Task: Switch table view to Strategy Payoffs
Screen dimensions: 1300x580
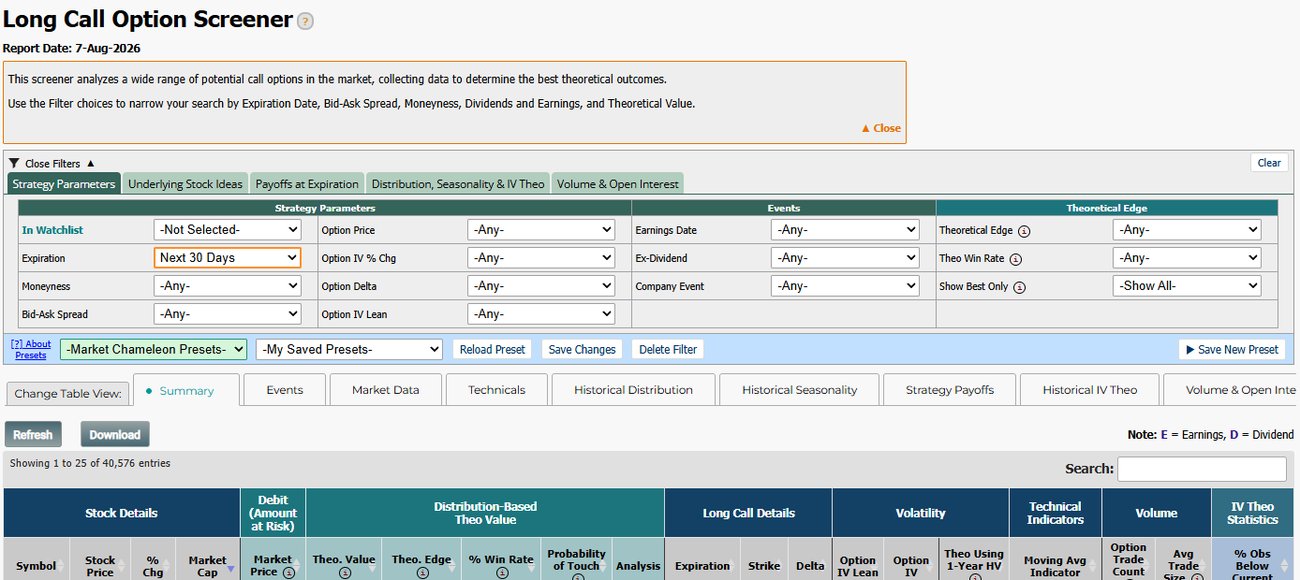Action: tap(950, 390)
